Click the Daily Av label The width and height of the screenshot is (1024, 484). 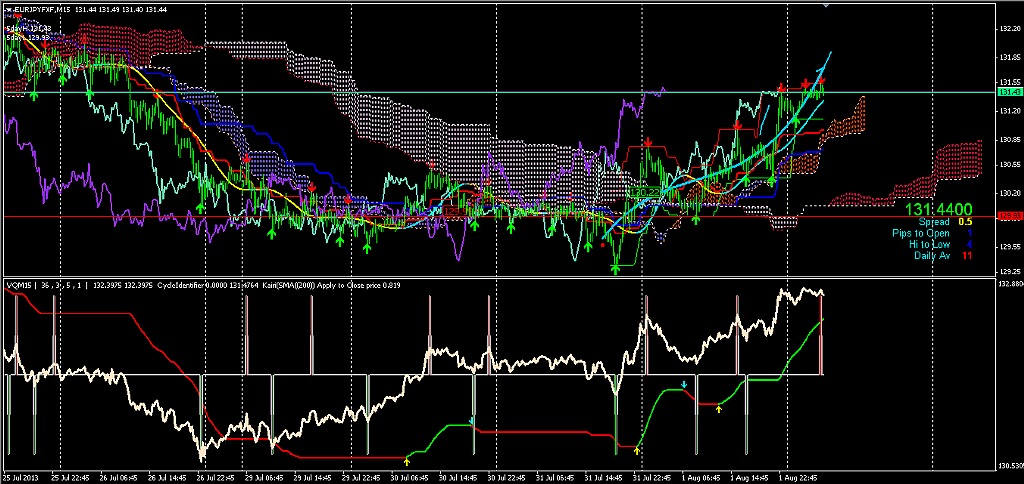932,255
